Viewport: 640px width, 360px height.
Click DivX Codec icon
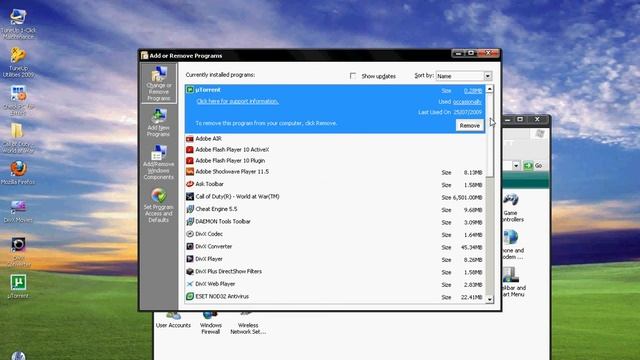click(x=190, y=234)
